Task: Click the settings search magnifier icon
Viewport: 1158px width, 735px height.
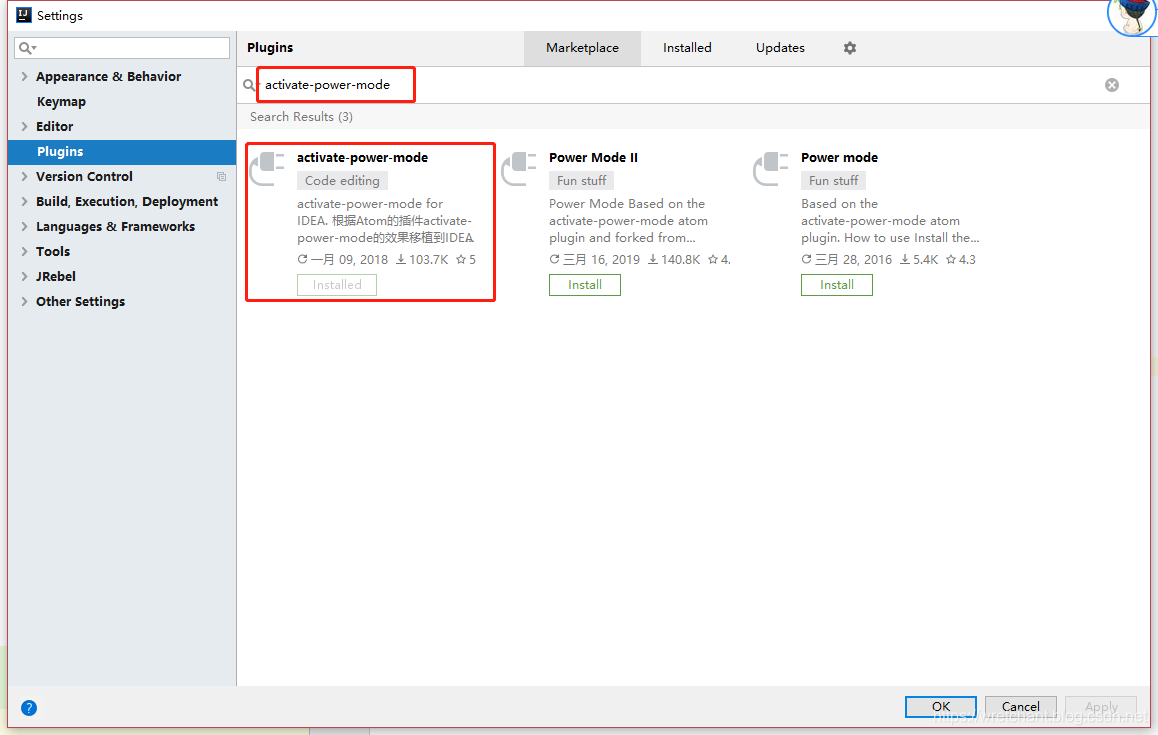Action: (x=27, y=48)
